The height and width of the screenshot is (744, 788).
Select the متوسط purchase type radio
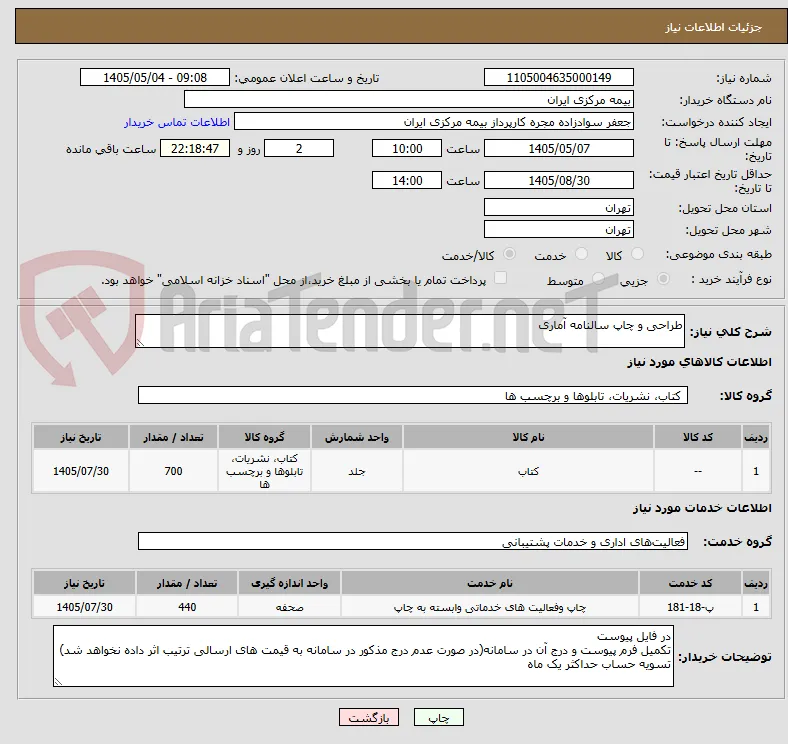point(598,279)
